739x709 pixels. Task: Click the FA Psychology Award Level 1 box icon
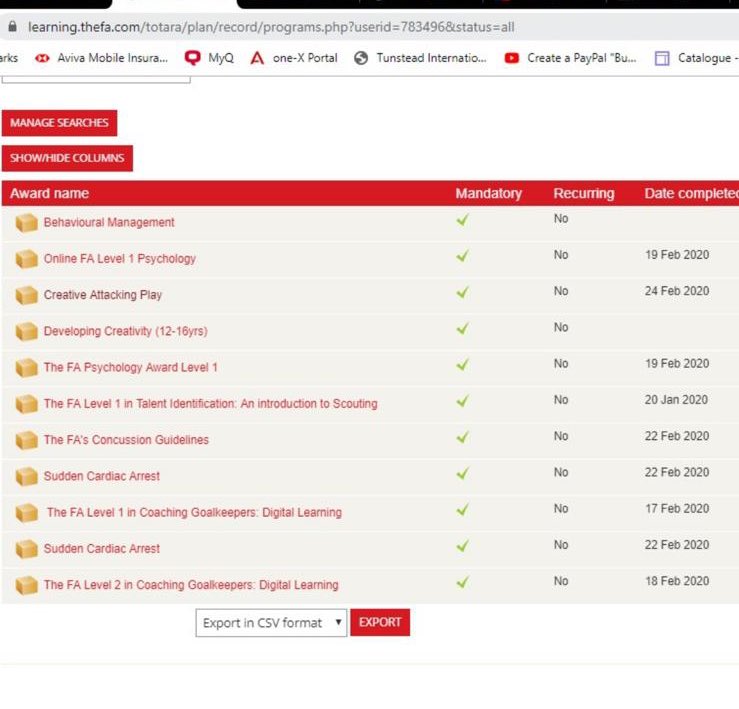(26, 368)
